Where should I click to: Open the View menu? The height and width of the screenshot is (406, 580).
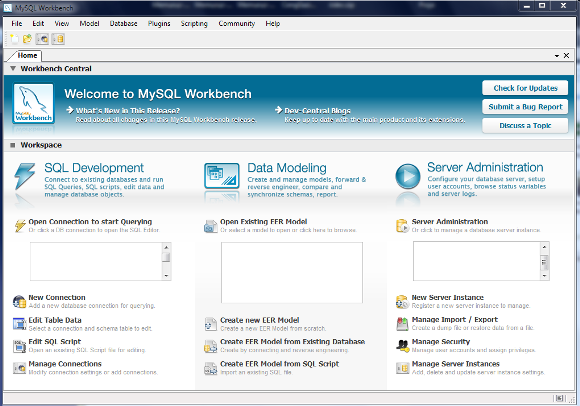coord(62,24)
